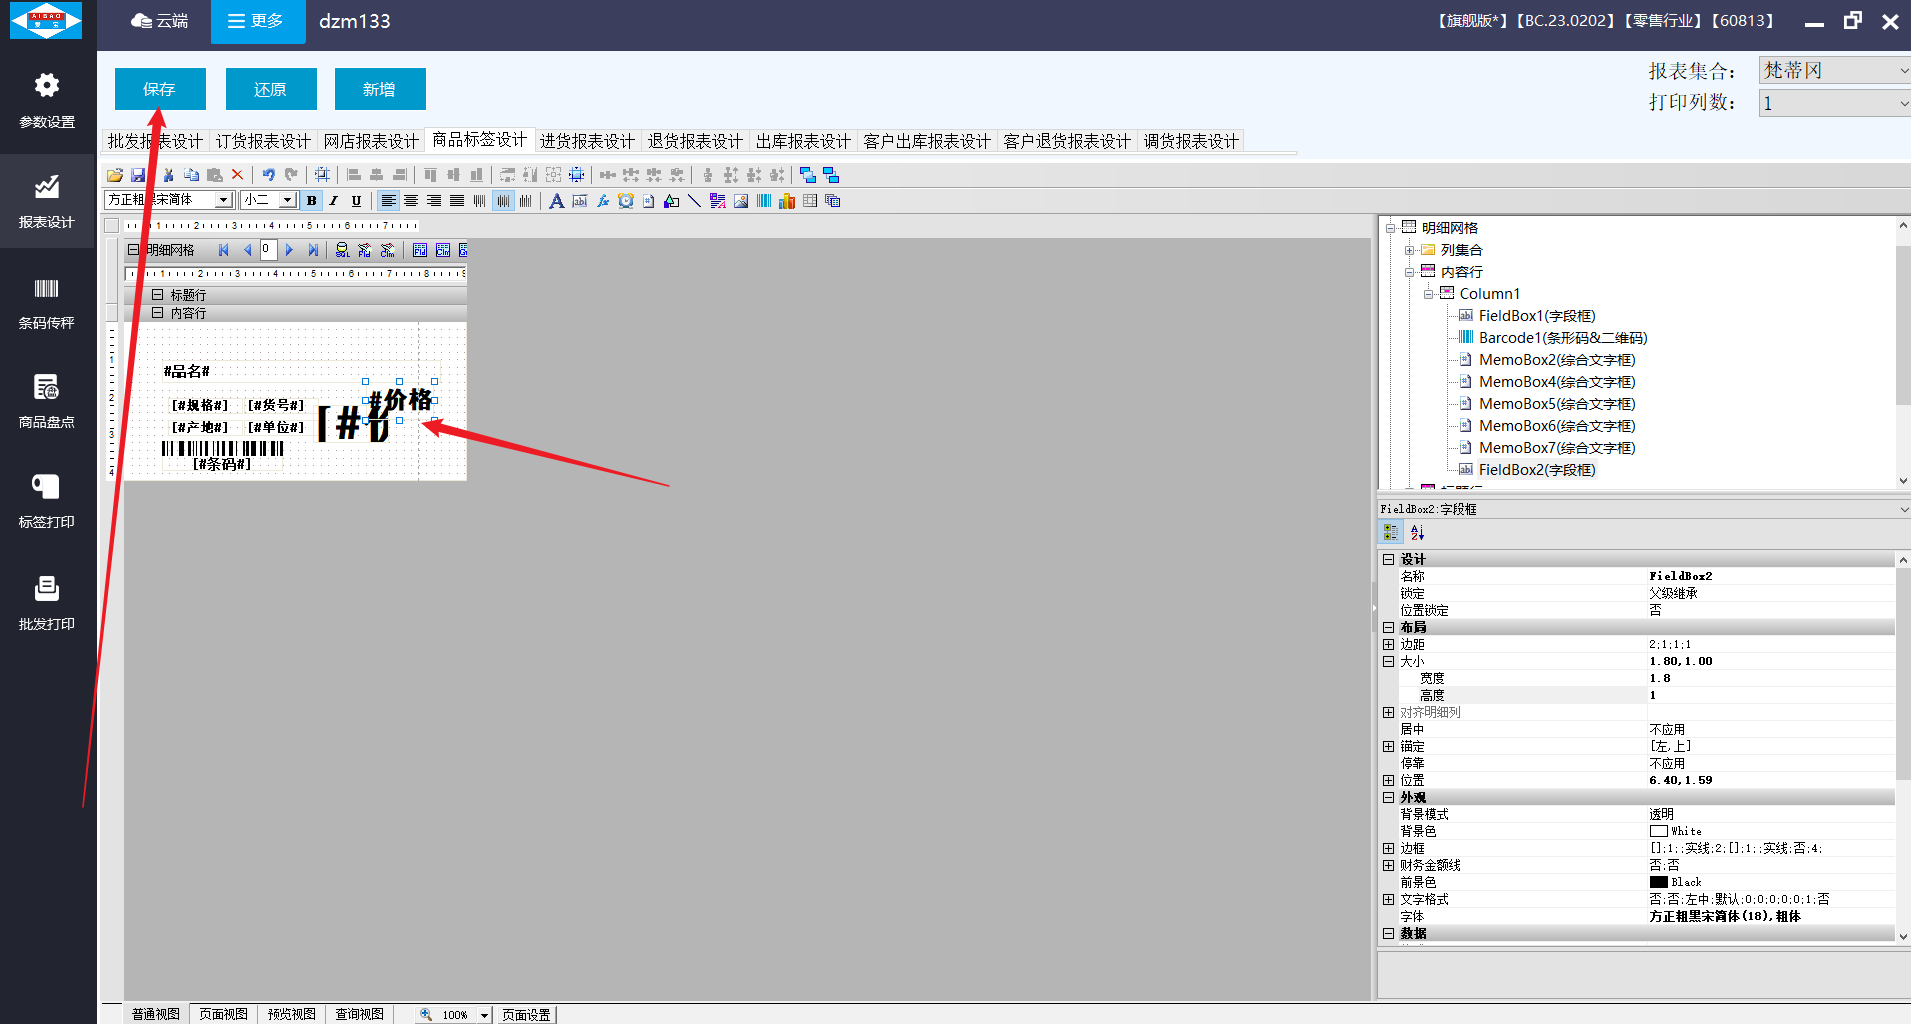The width and height of the screenshot is (1911, 1024).
Task: Click the 还原 button
Action: pyautogui.click(x=271, y=89)
